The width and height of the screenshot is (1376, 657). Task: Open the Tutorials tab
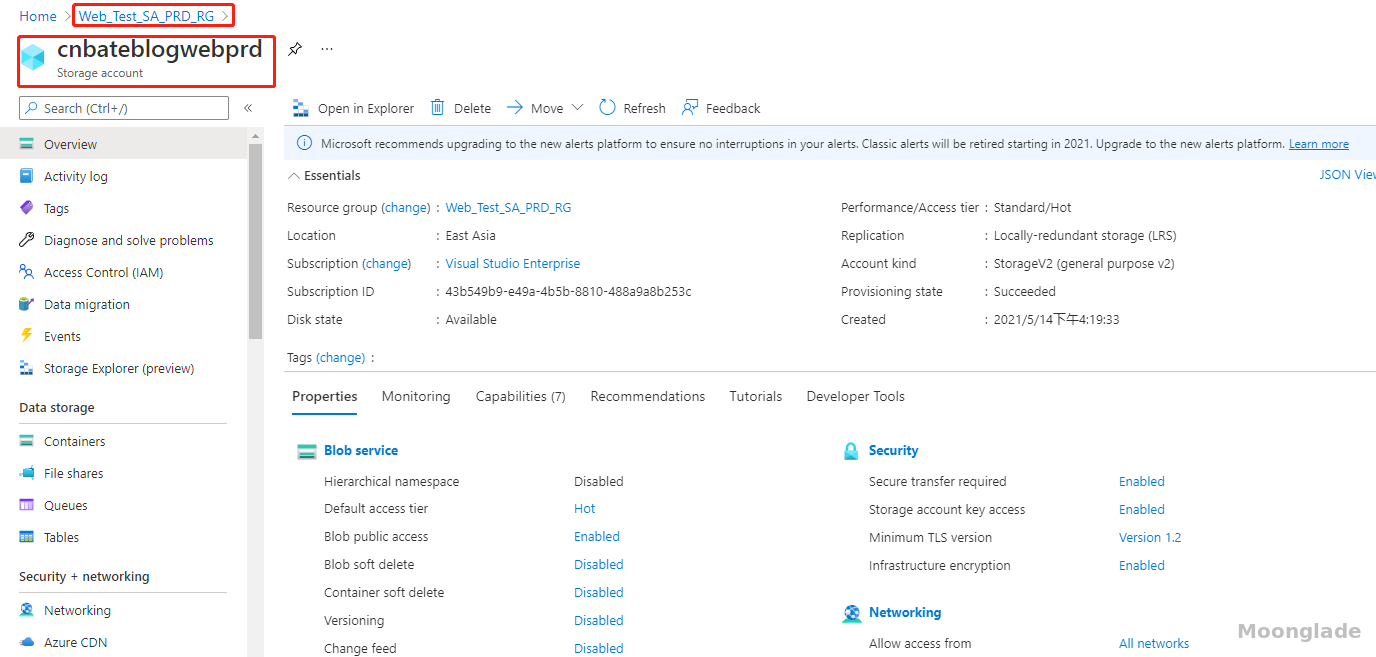coord(756,396)
